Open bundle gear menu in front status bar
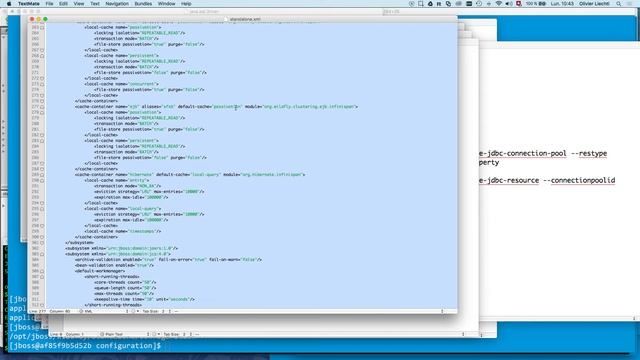Screen dimensions: 640x360 [x=136, y=311]
